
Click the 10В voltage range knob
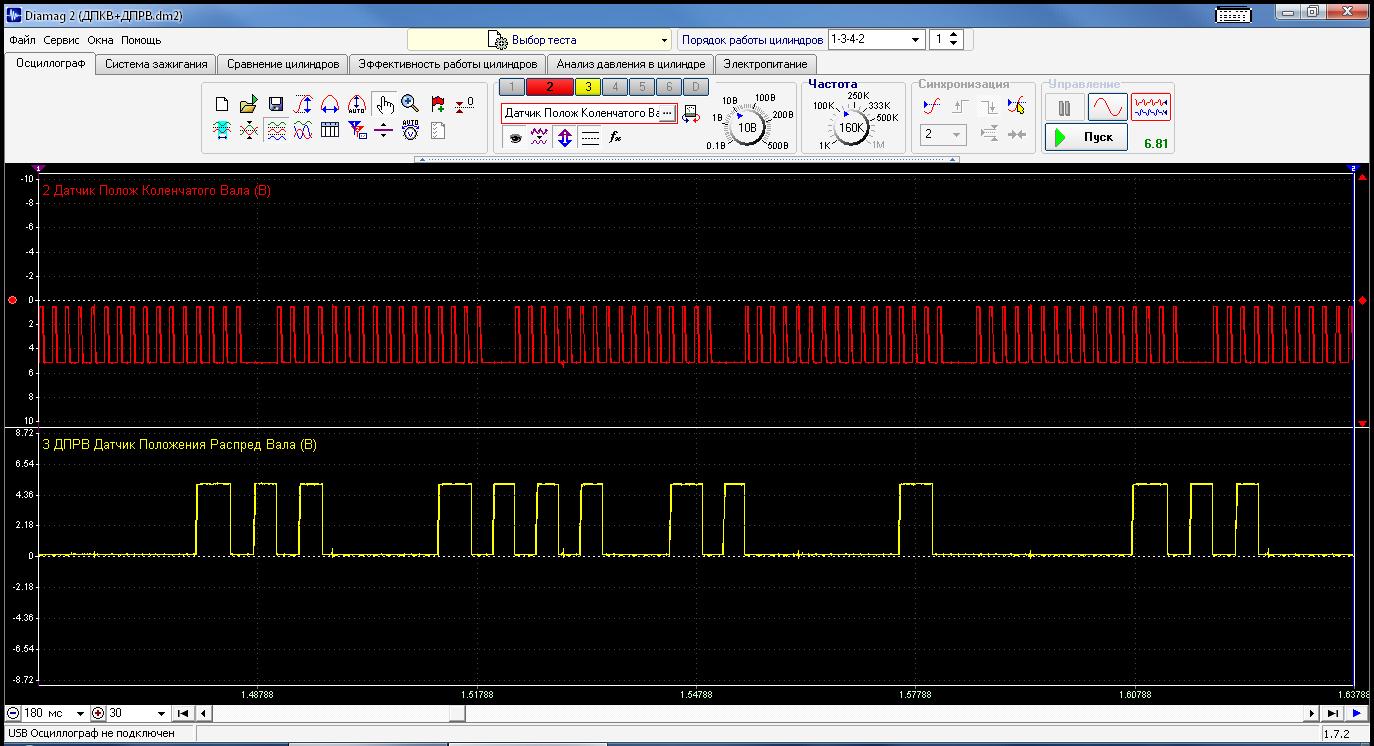747,126
